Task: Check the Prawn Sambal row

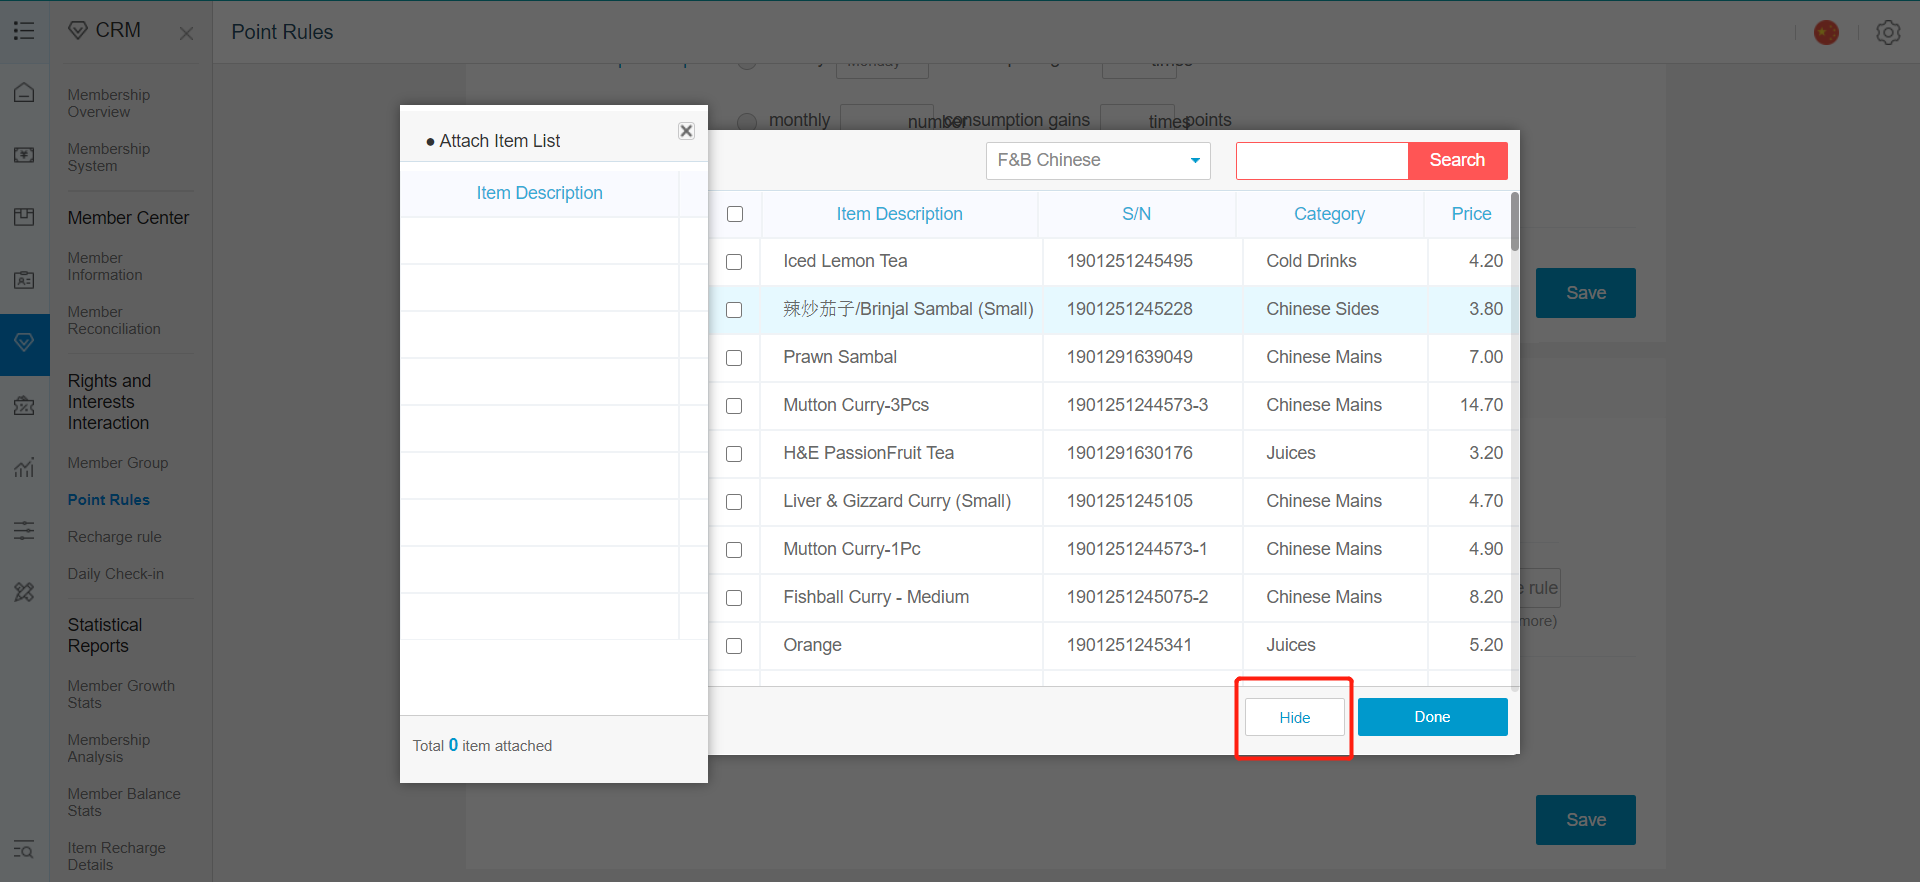Action: [x=734, y=358]
